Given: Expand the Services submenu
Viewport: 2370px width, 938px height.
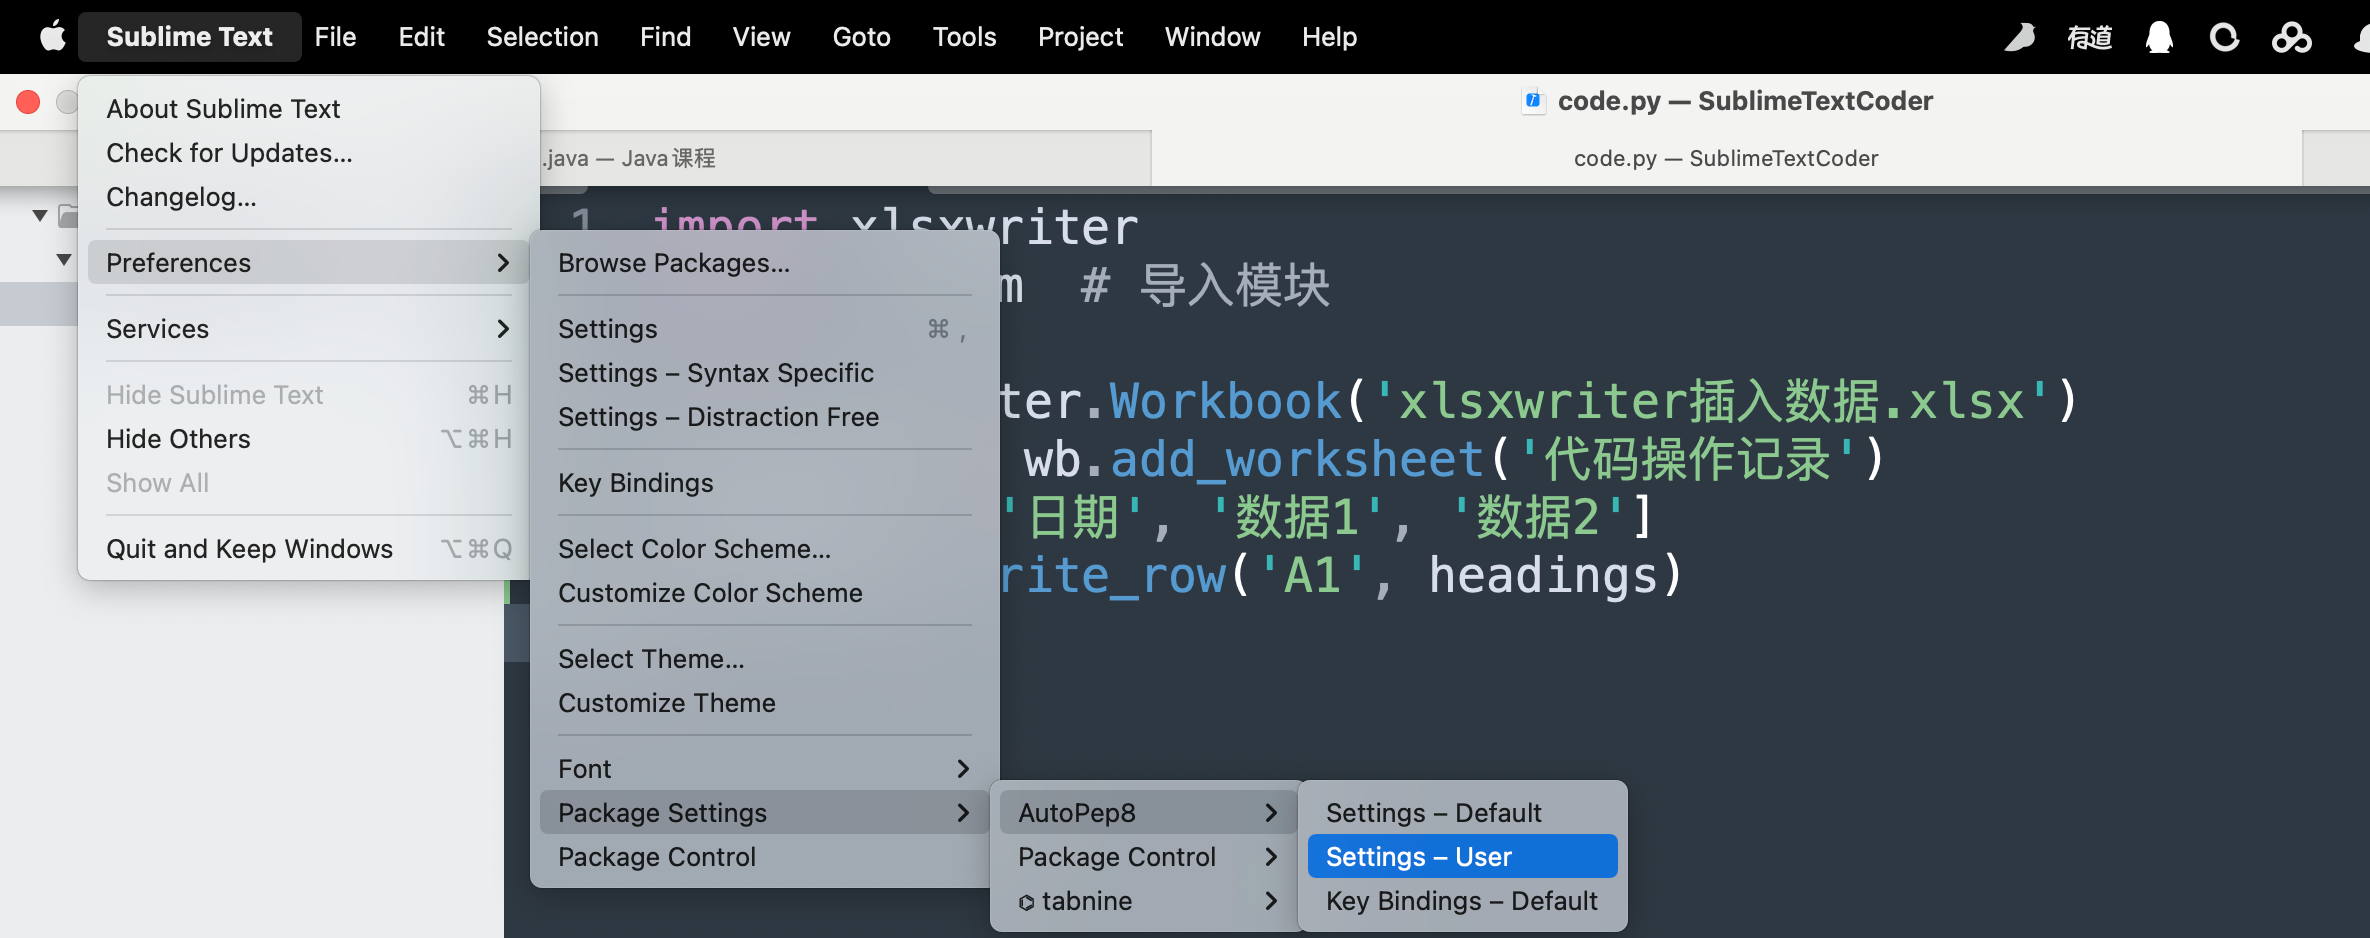Looking at the screenshot, I should point(308,328).
